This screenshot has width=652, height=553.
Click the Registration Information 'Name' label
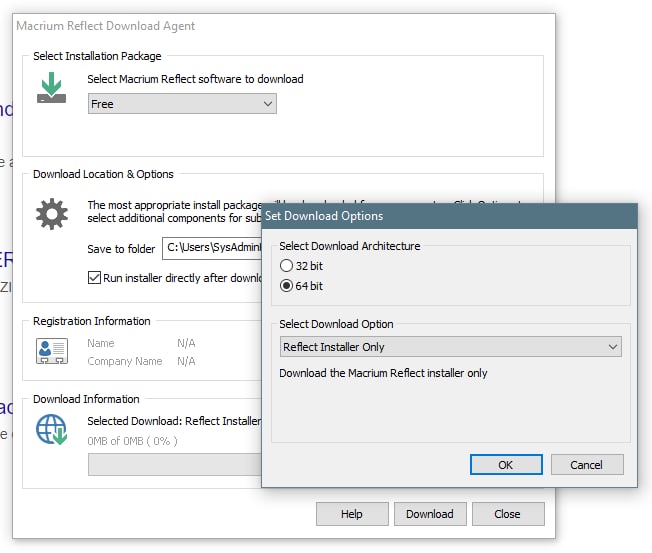tap(101, 343)
